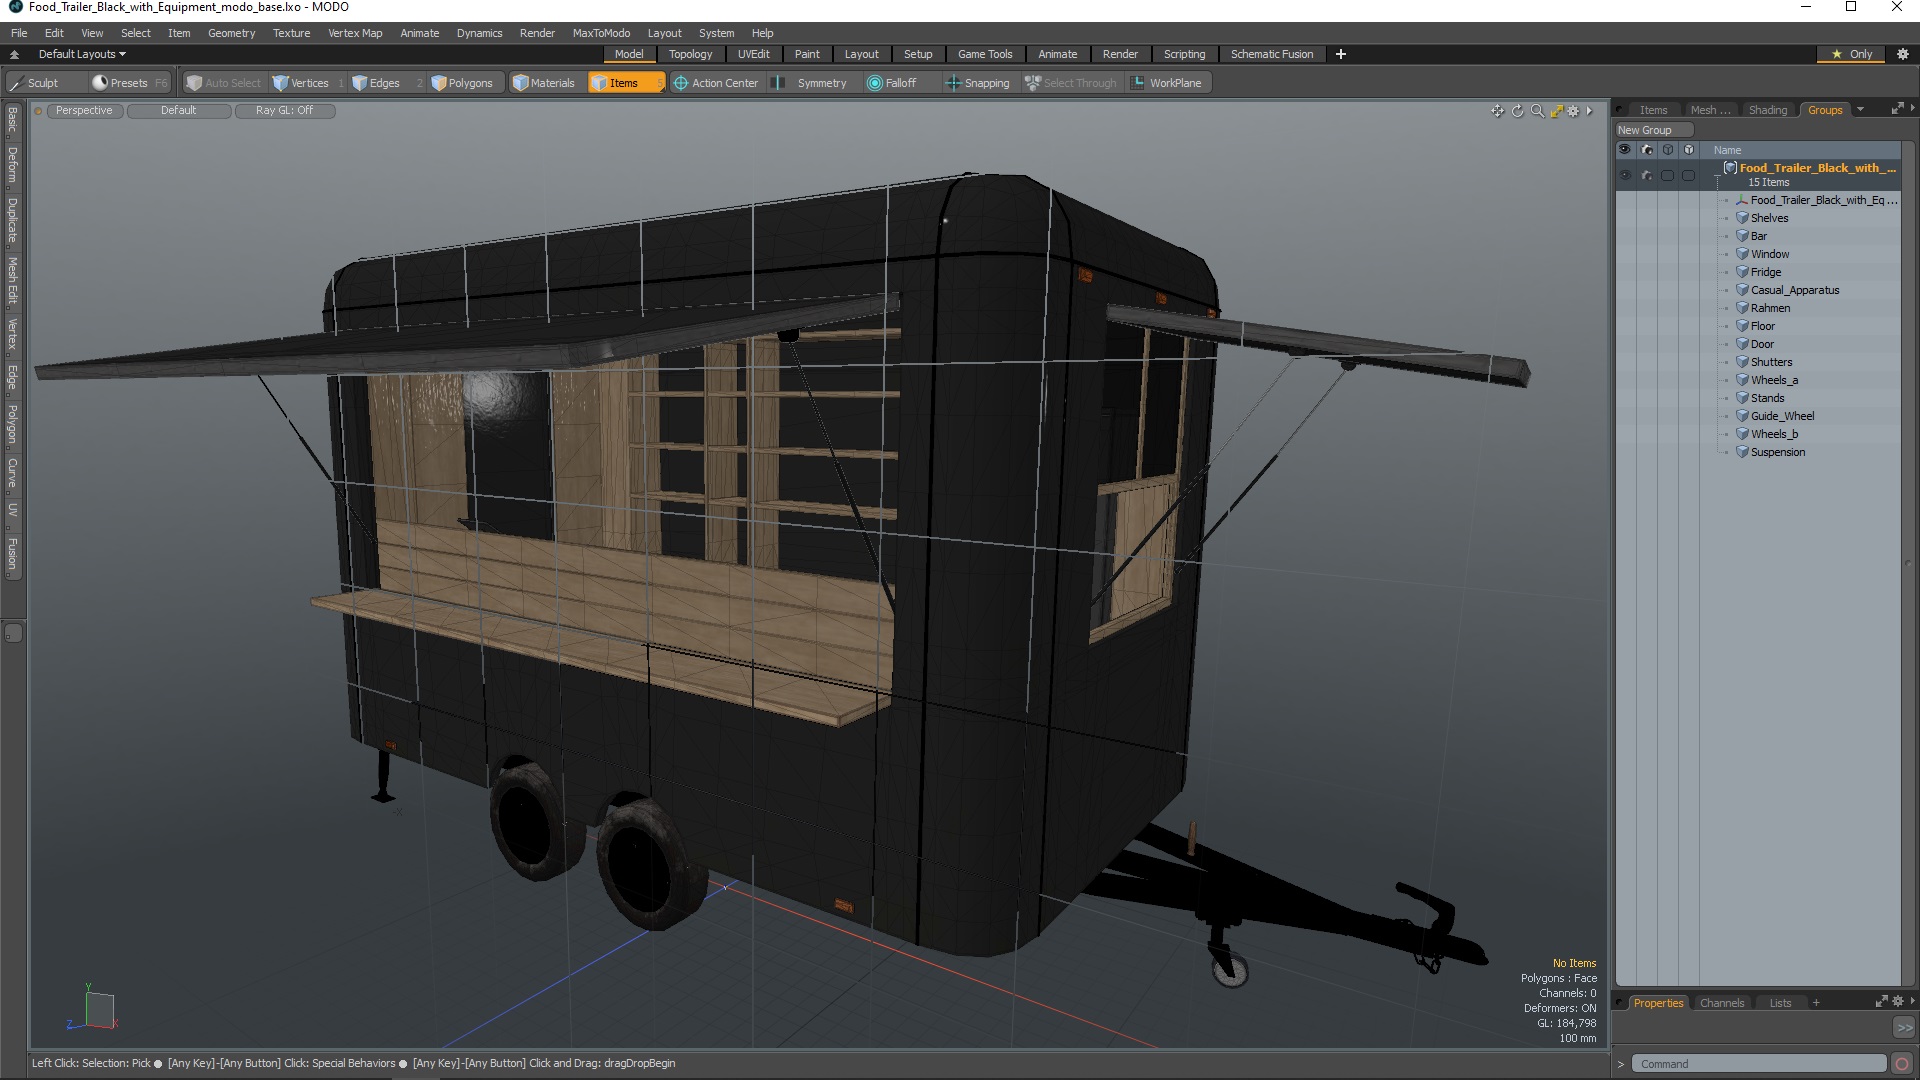
Task: Select the Suspension mesh item
Action: click(x=1777, y=452)
